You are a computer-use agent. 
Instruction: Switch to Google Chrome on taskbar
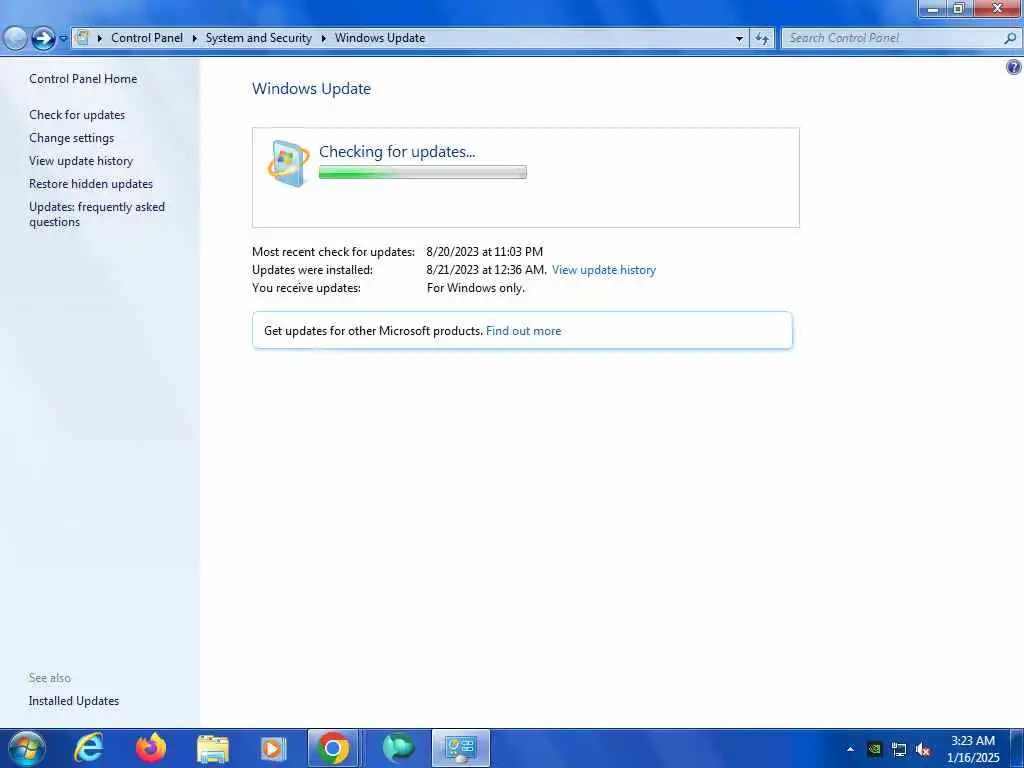(x=333, y=748)
